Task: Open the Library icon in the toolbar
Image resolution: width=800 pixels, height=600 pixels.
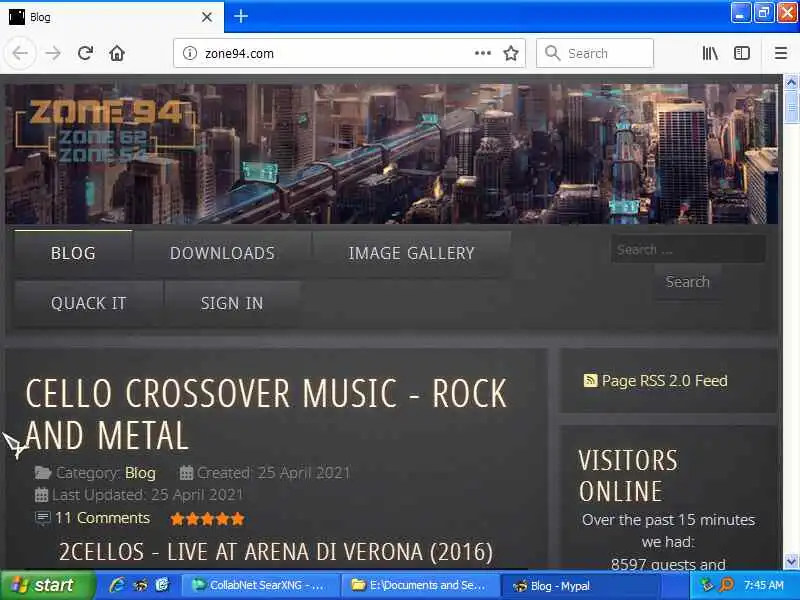Action: tap(710, 53)
